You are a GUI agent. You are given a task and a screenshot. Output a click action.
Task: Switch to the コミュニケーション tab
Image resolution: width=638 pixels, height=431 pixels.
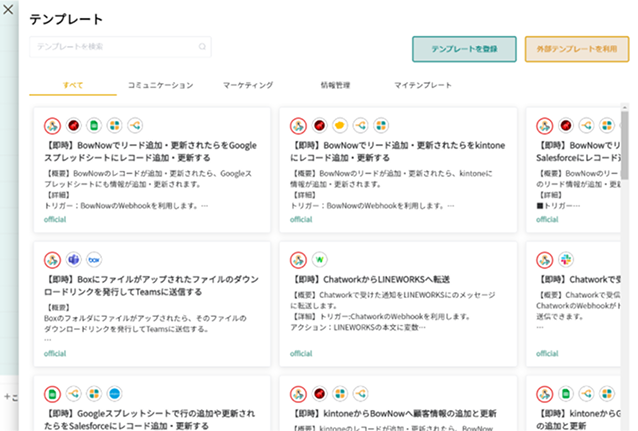pyautogui.click(x=160, y=85)
